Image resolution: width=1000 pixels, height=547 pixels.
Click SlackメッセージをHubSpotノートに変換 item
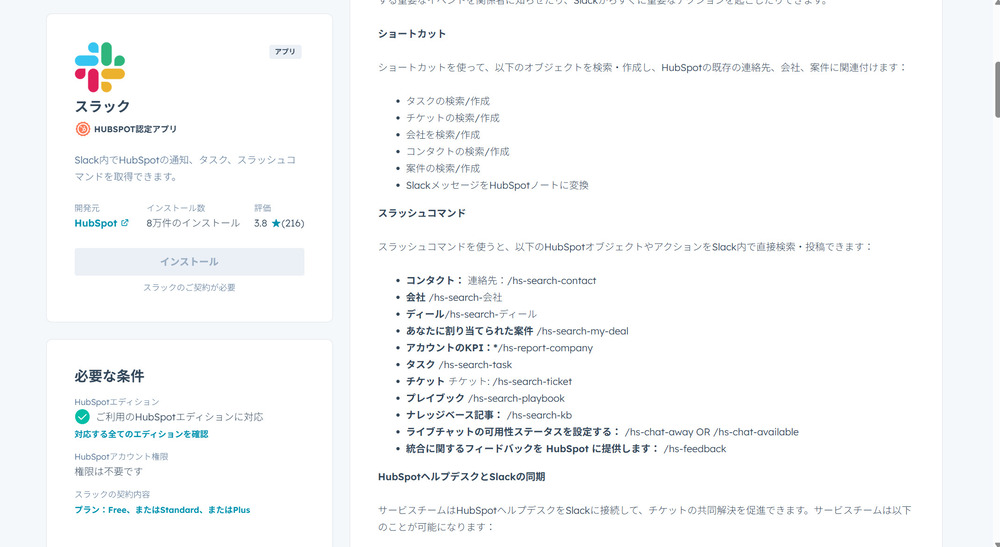pyautogui.click(x=497, y=186)
